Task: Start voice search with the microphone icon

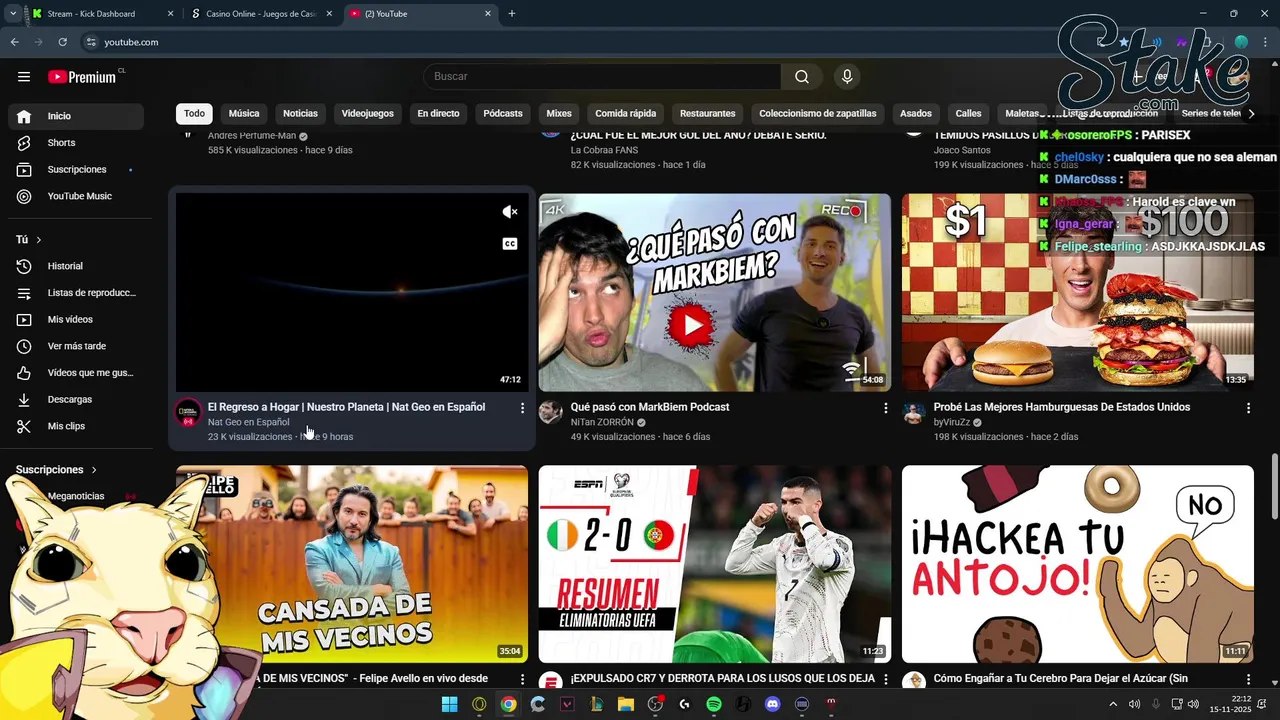Action: (x=847, y=77)
